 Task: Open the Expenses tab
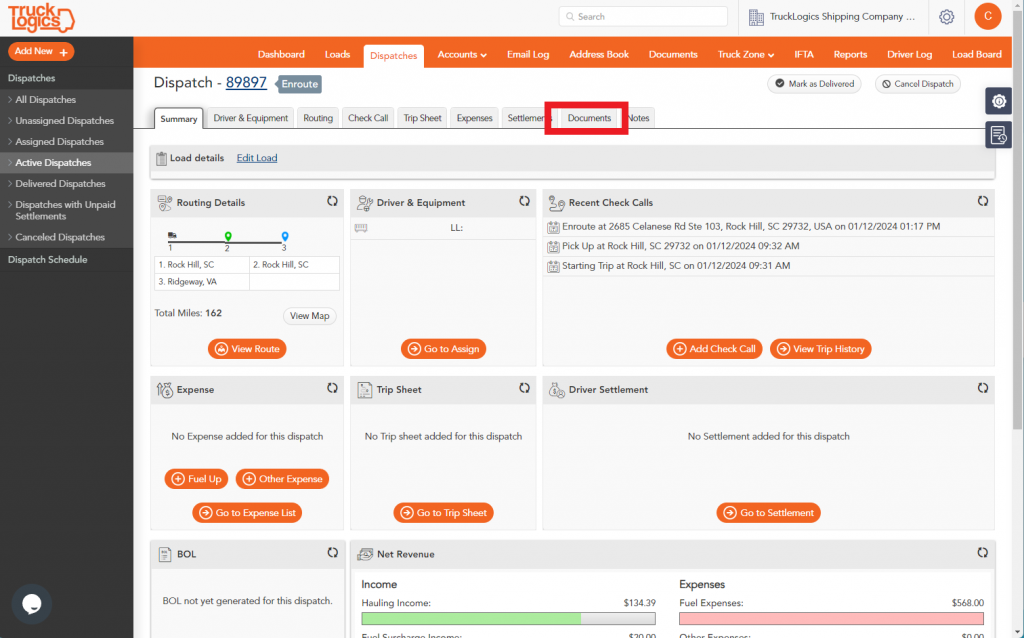tap(474, 118)
